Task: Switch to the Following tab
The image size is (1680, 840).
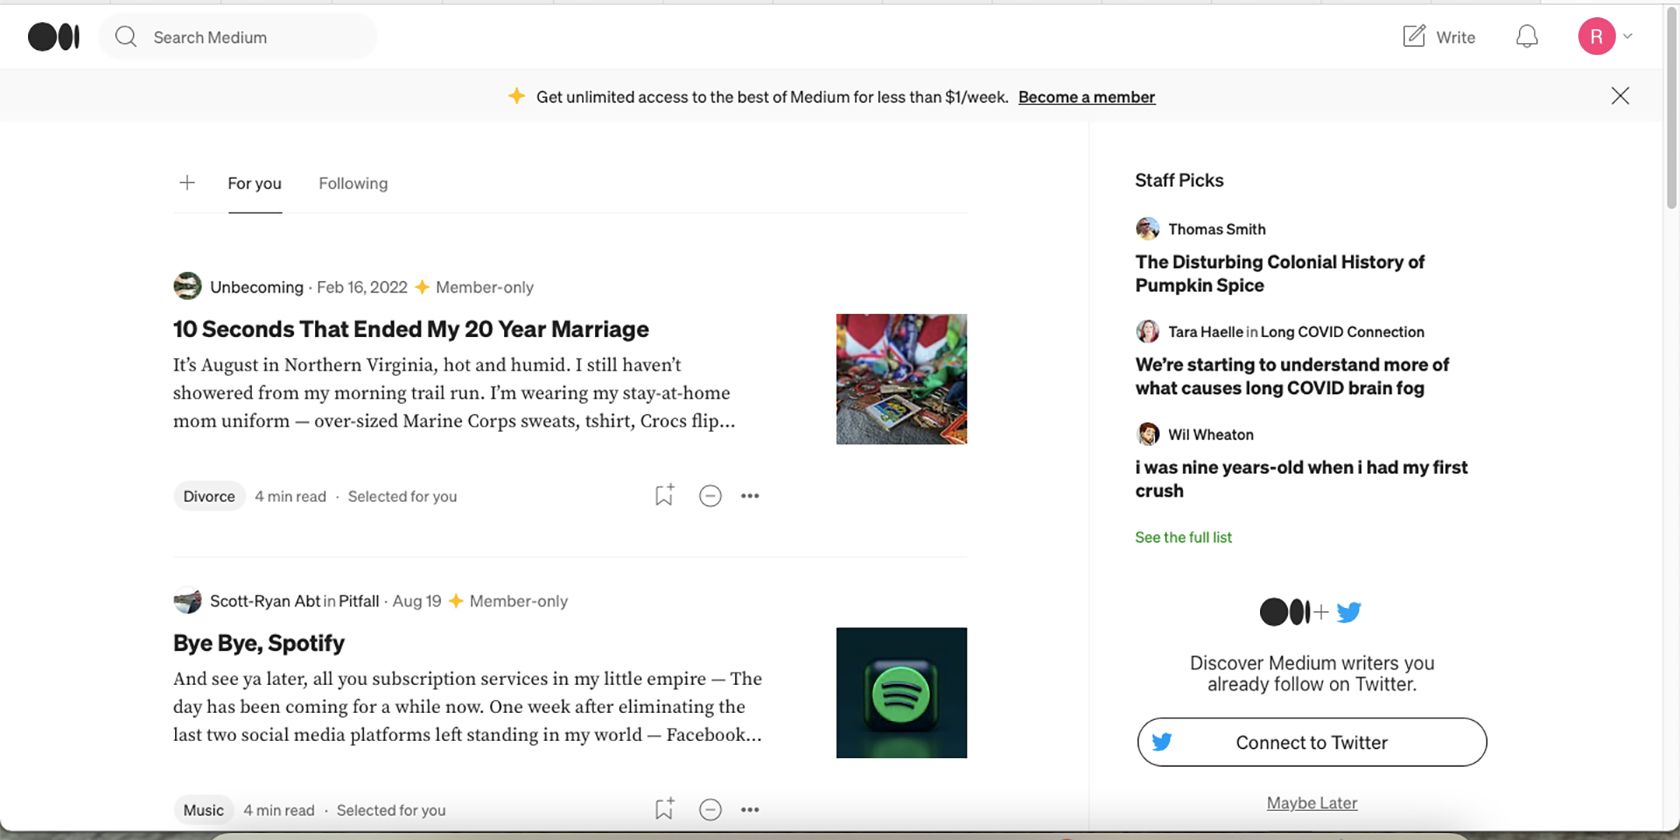Action: click(x=353, y=183)
